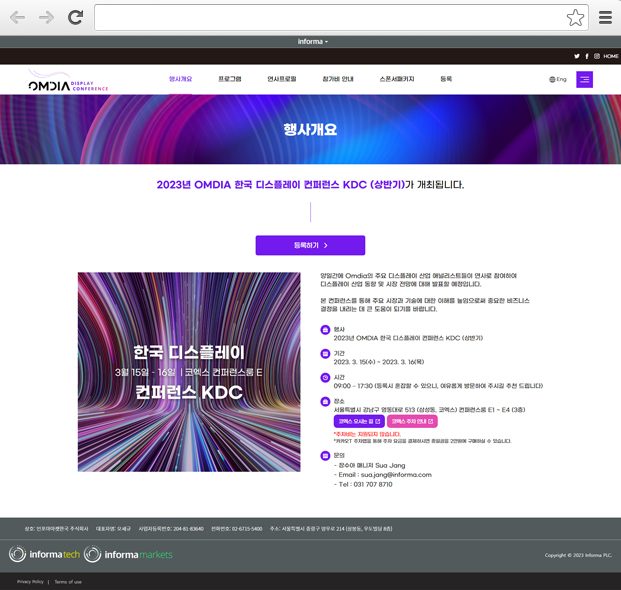Image resolution: width=621 pixels, height=590 pixels.
Task: Click the informa tech footer logo
Action: coord(44,554)
